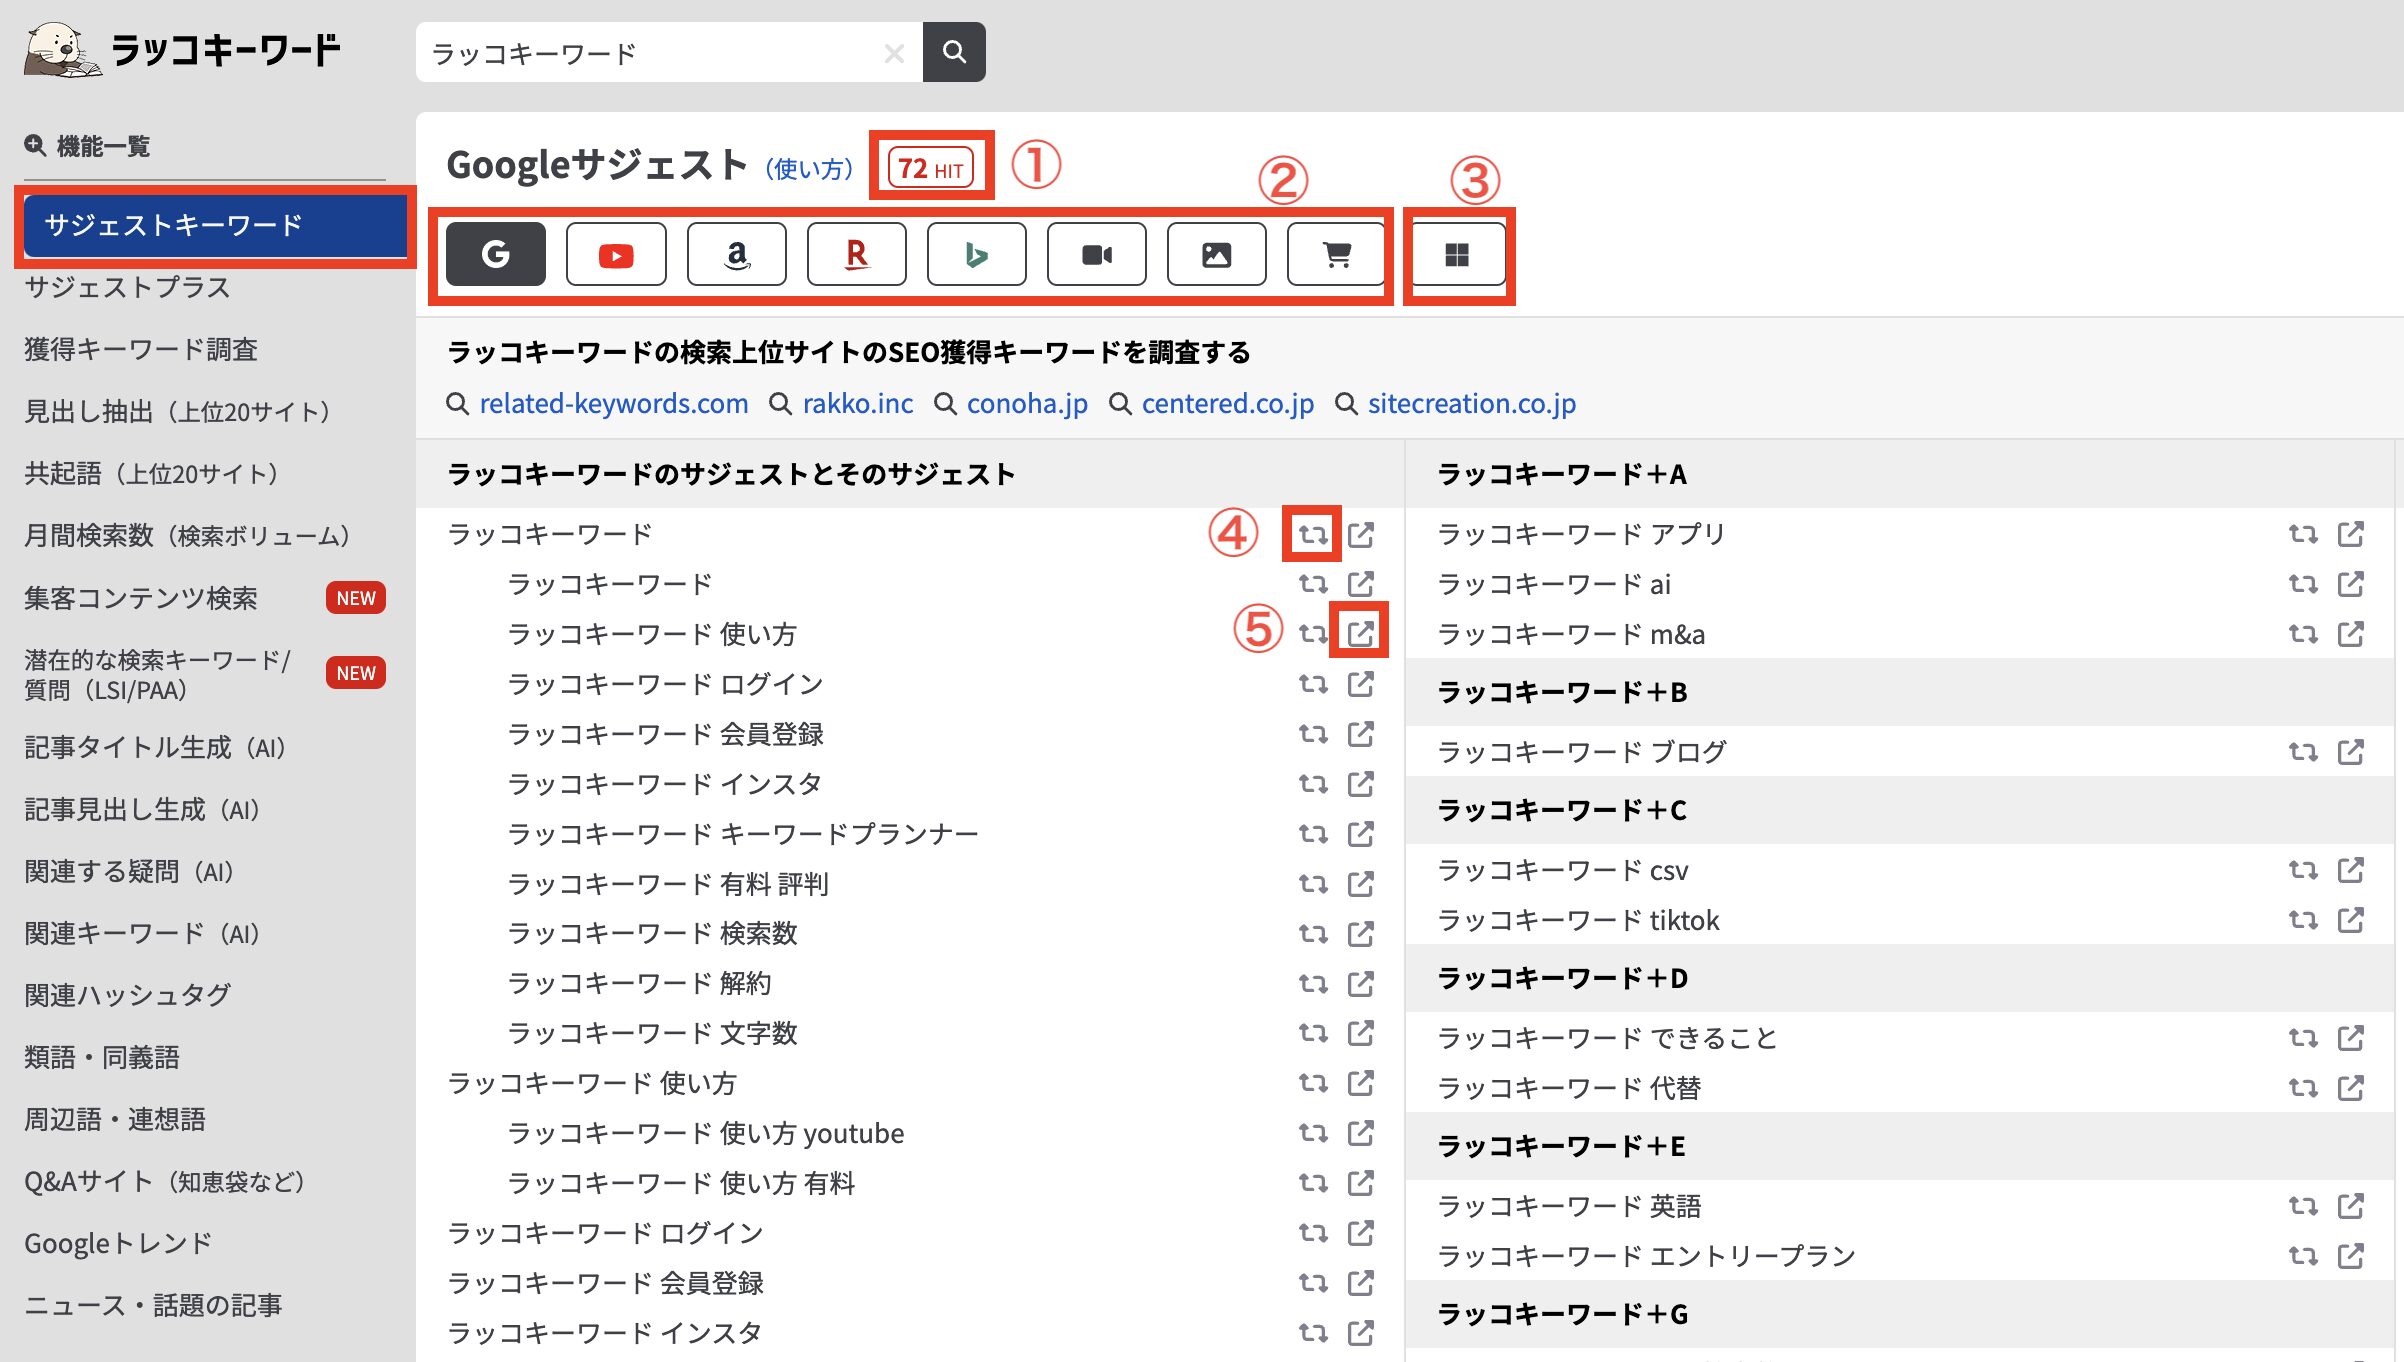2404x1362 pixels.
Task: Switch to the Bing suggest source
Action: tap(977, 255)
